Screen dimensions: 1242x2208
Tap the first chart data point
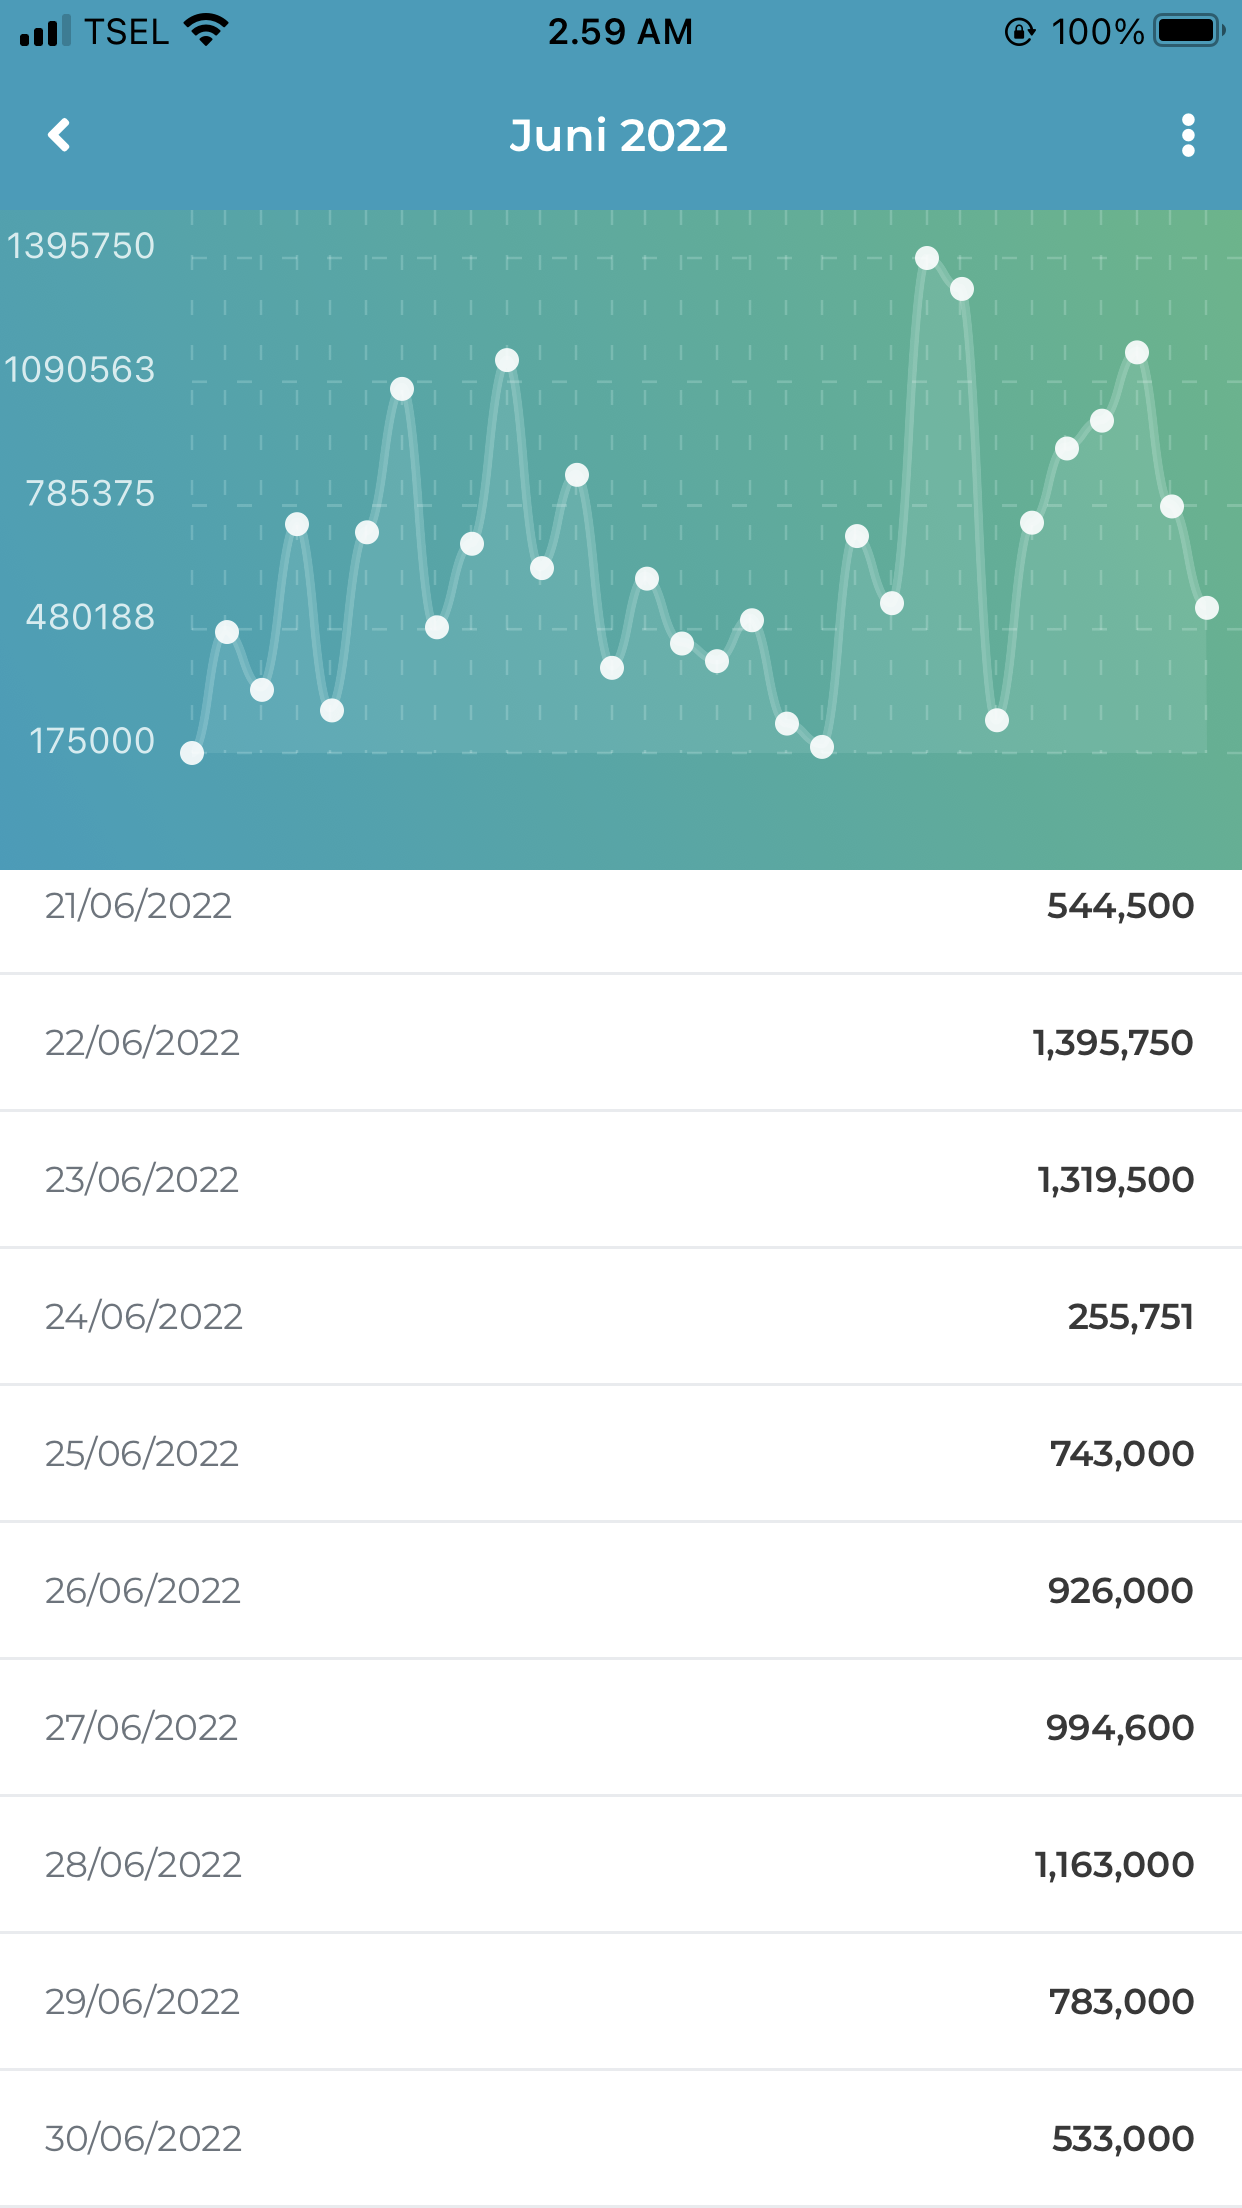tap(192, 753)
